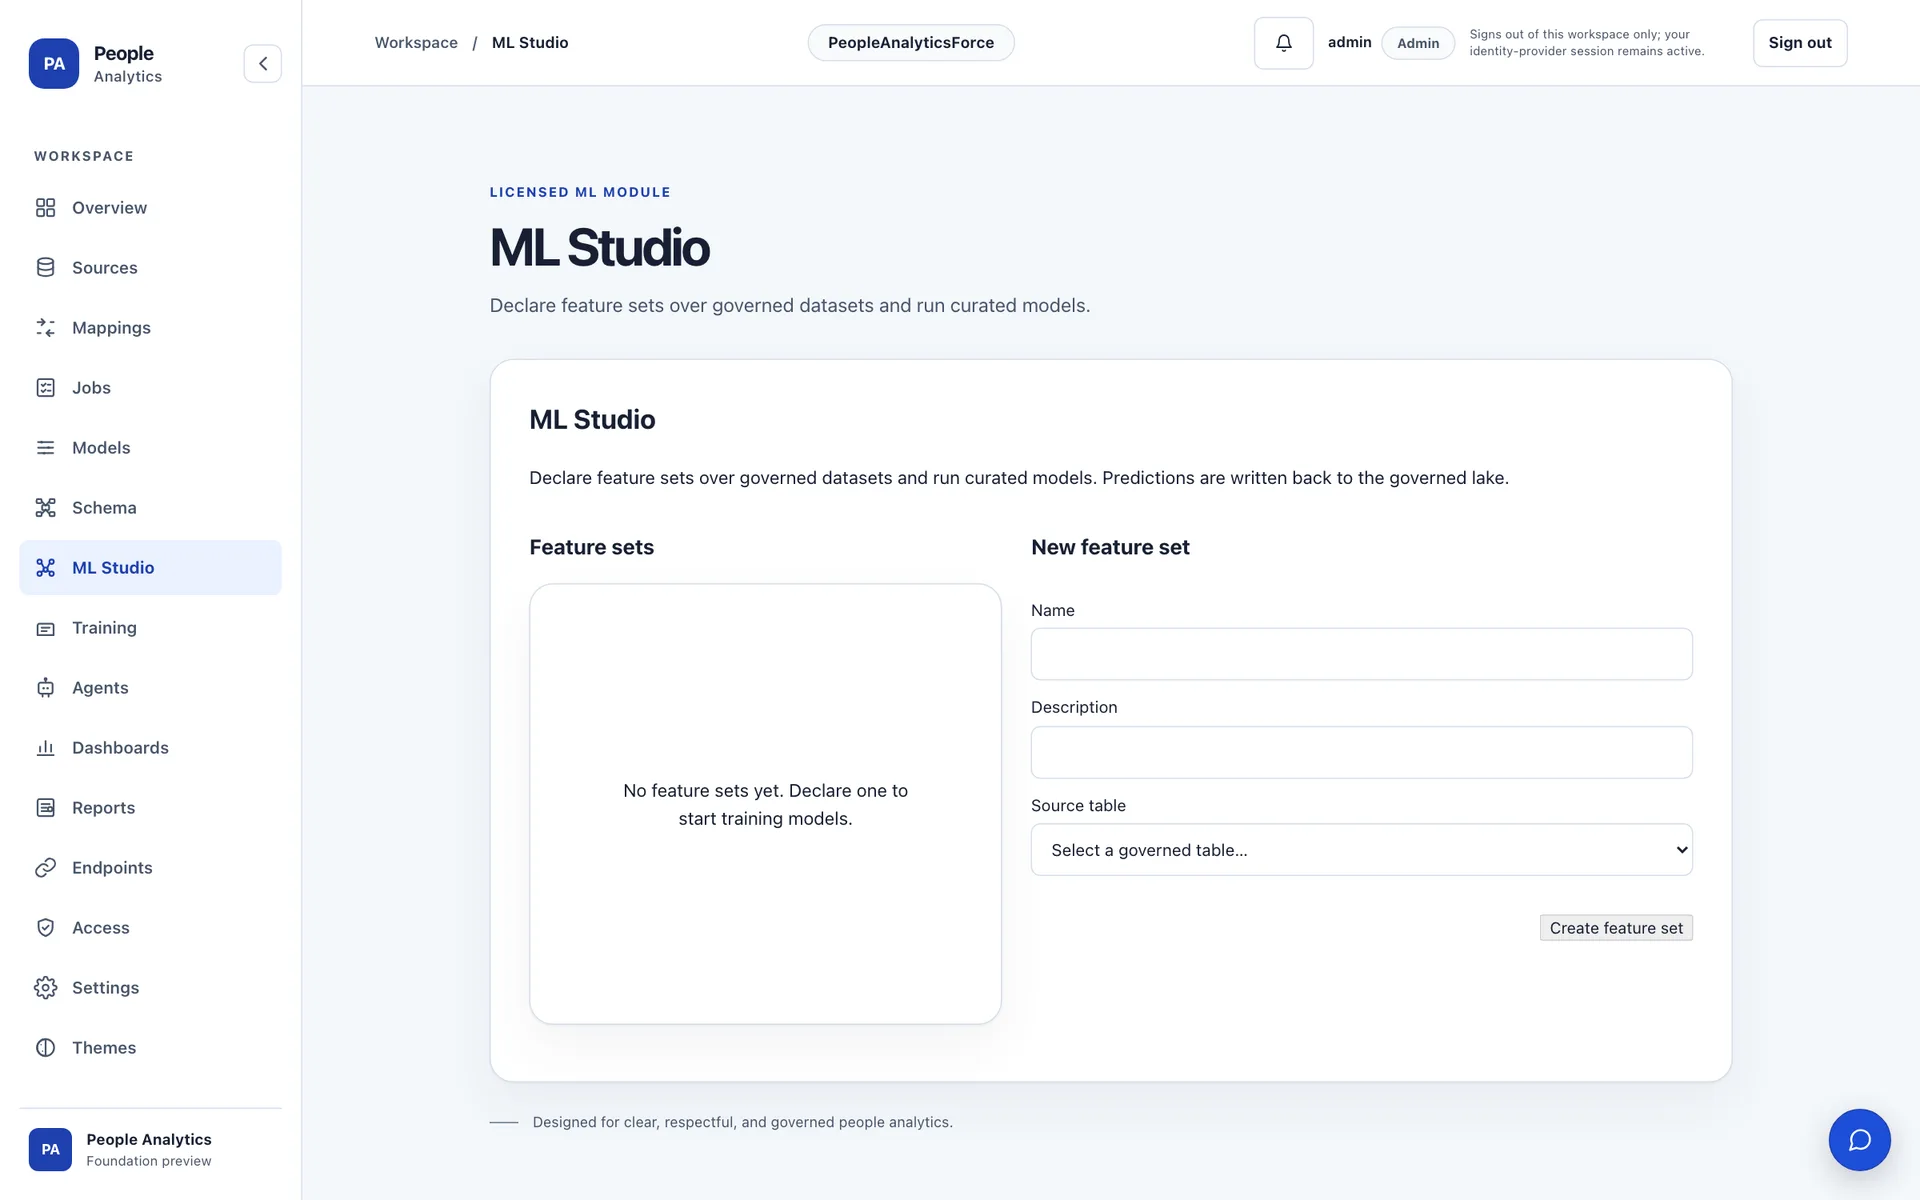This screenshot has height=1200, width=1920.
Task: Focus the Description input field
Action: click(x=1361, y=752)
